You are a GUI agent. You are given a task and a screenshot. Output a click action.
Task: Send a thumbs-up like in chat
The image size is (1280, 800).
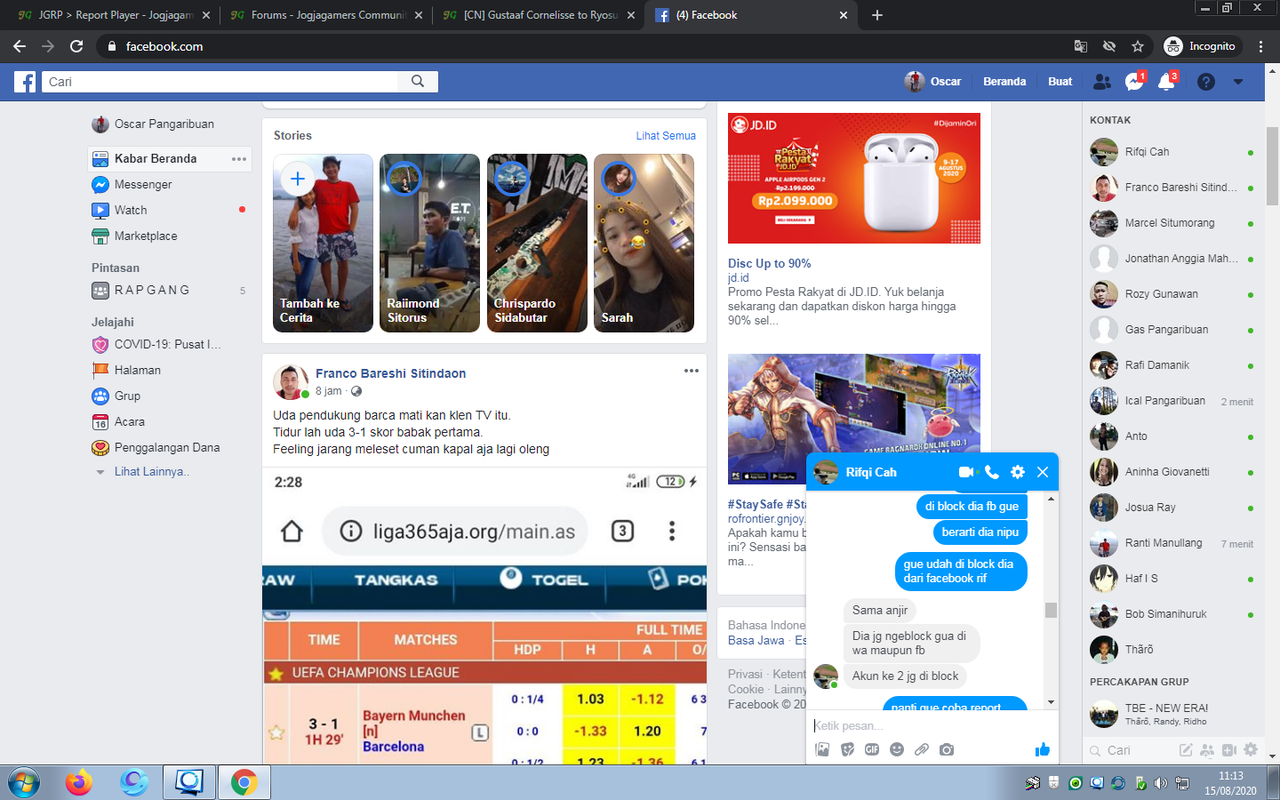coord(1043,749)
